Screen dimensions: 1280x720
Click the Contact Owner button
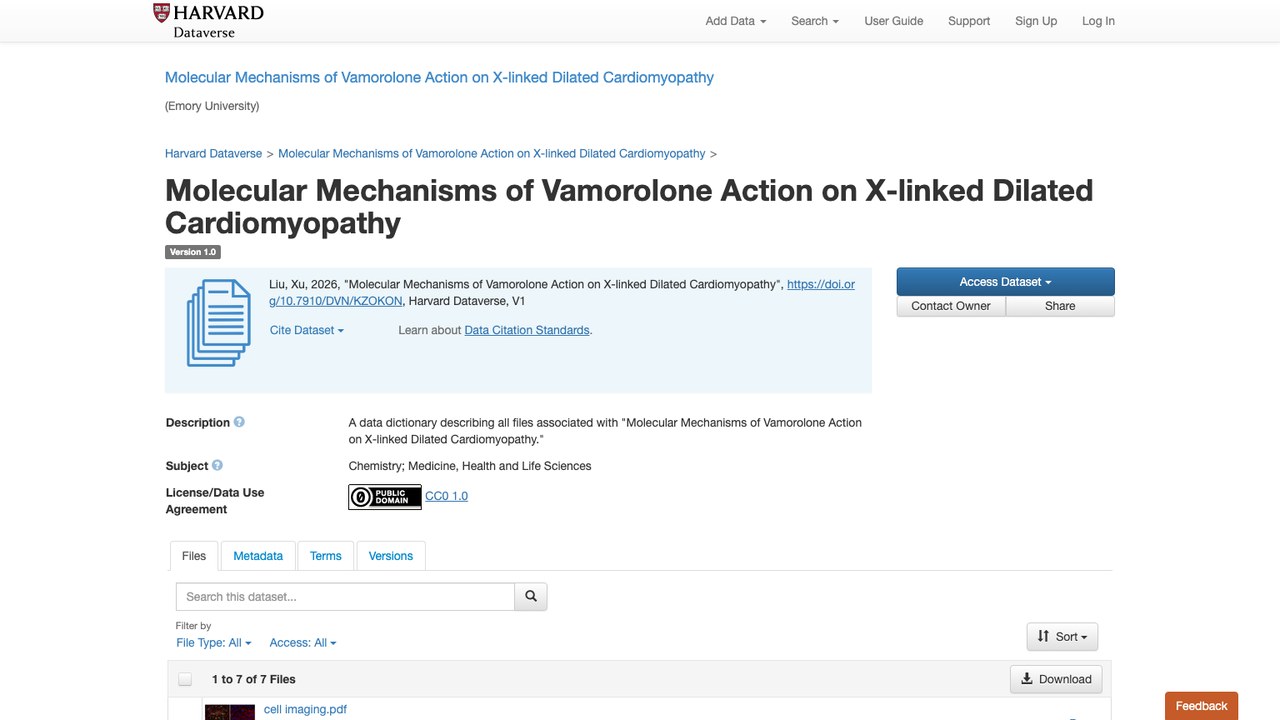point(951,306)
